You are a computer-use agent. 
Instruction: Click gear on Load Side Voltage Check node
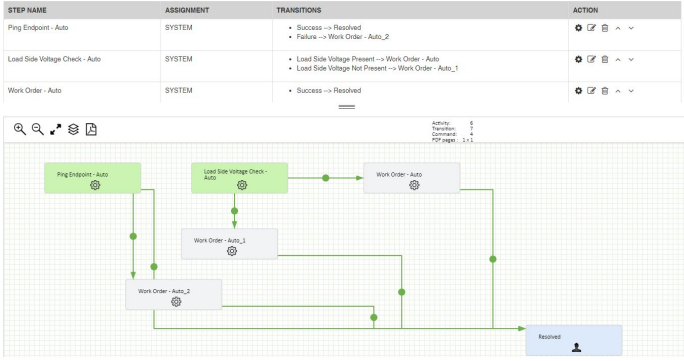(x=242, y=185)
